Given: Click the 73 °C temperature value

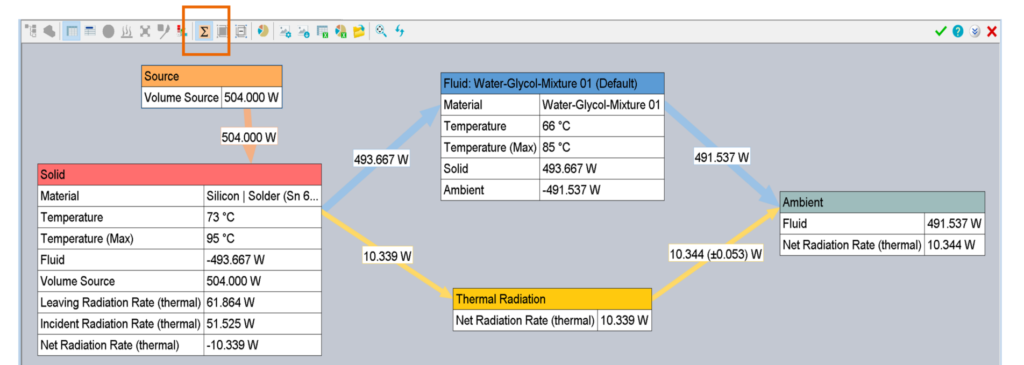Looking at the screenshot, I should (x=263, y=217).
